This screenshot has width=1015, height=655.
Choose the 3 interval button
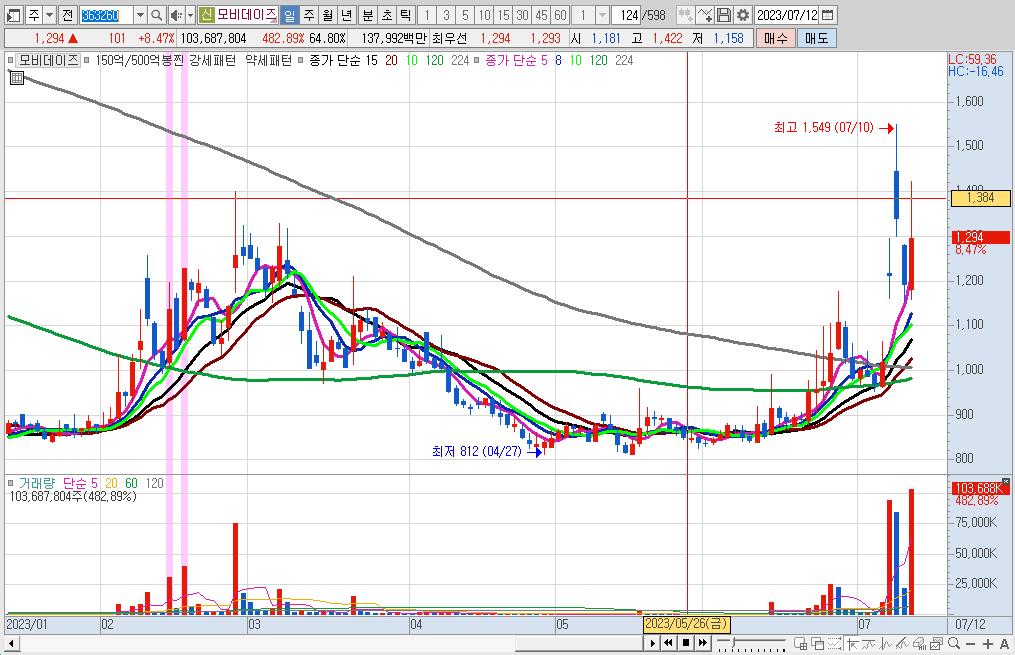click(446, 15)
